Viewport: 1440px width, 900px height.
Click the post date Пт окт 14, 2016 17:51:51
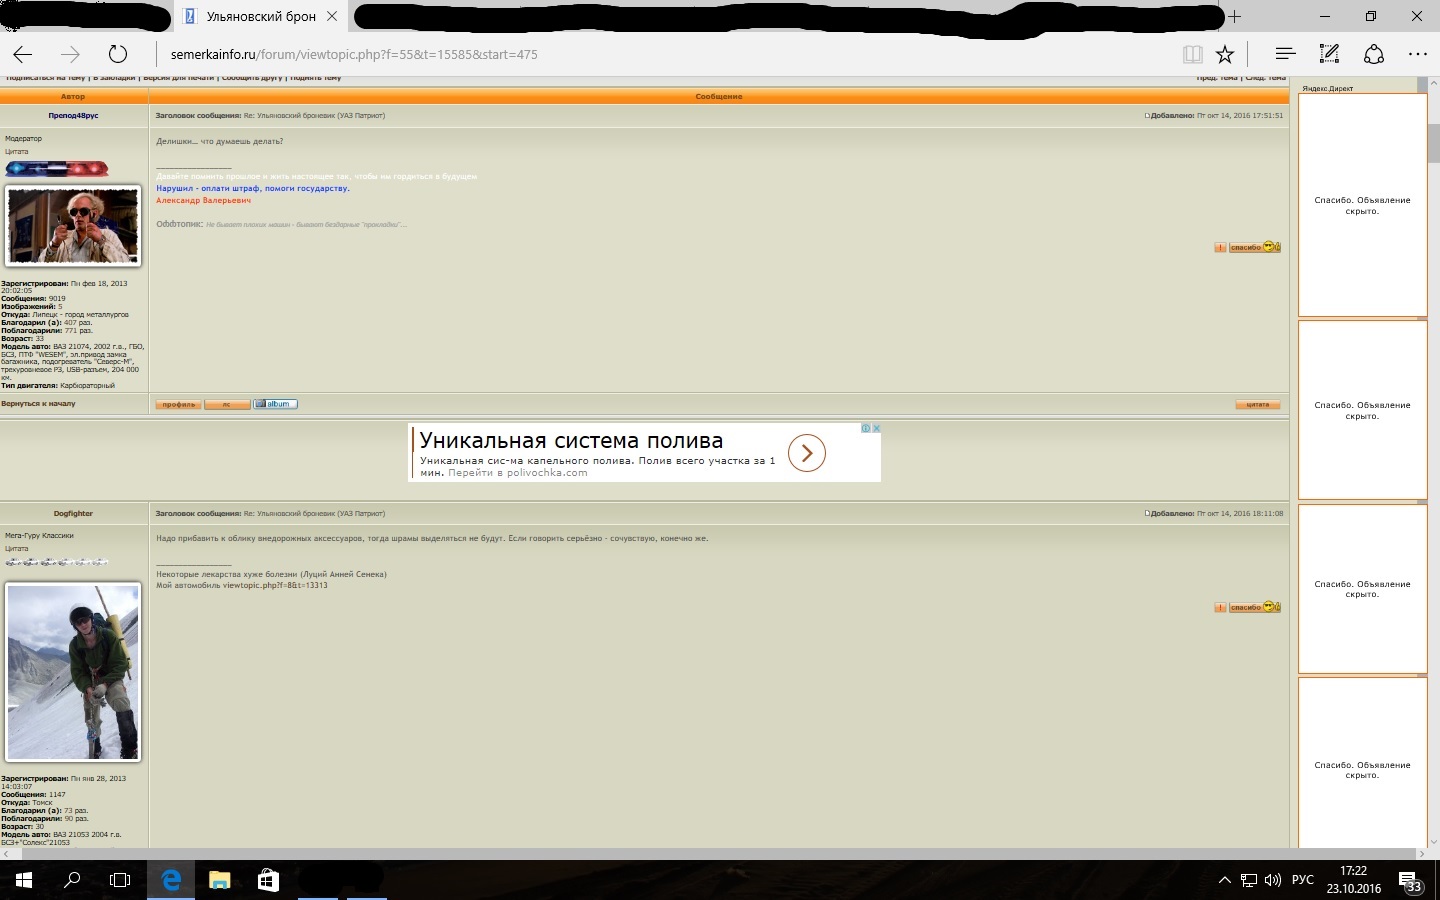[x=1240, y=115]
